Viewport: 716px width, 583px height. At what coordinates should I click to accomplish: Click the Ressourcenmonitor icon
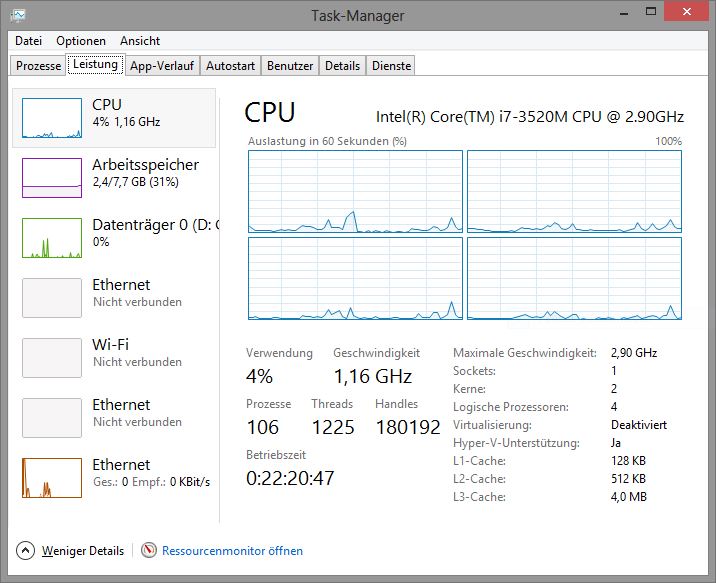[x=149, y=550]
